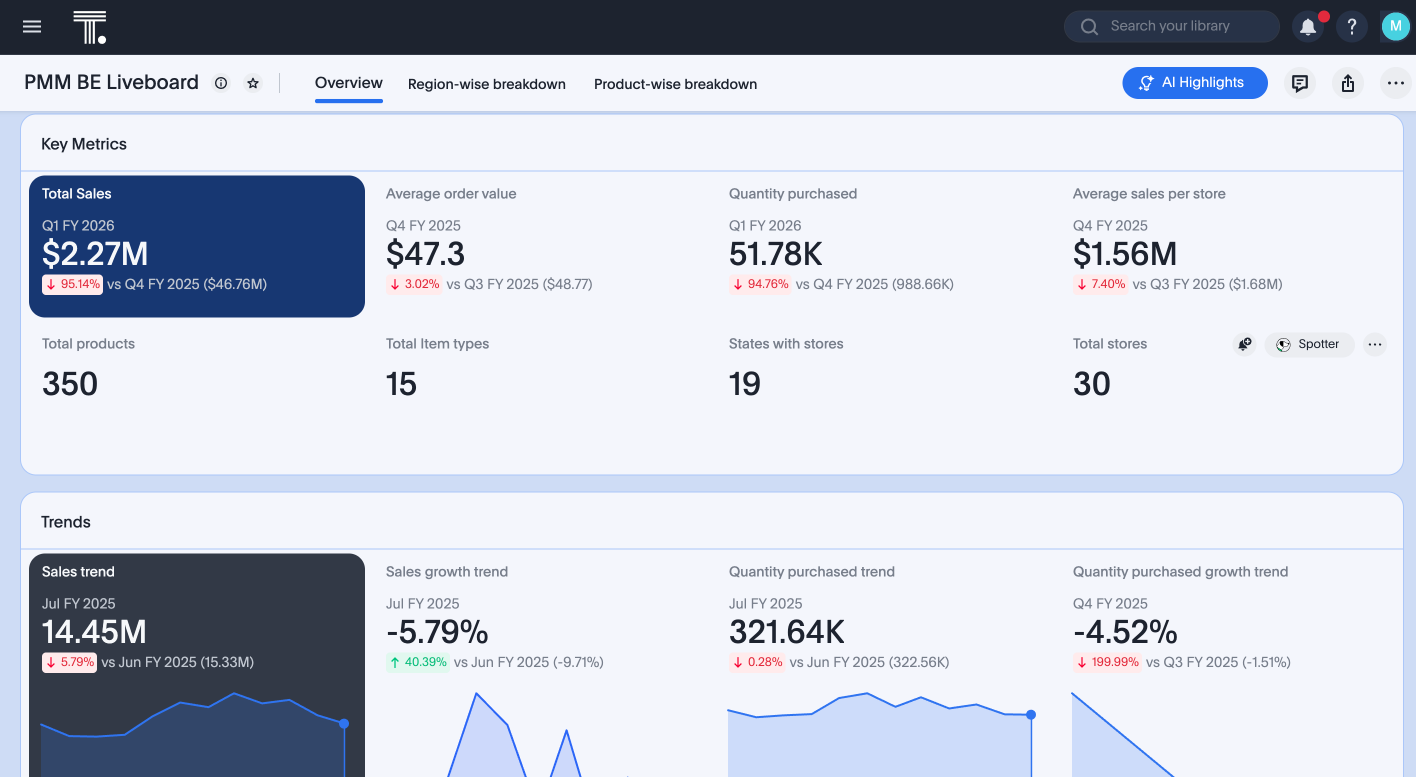Switch to the Product-wise breakdown tab
This screenshot has width=1416, height=777.
(x=675, y=84)
